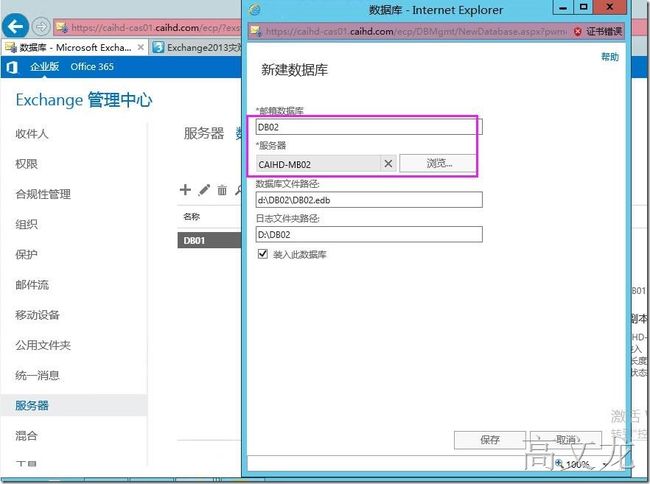This screenshot has height=484, width=650.
Task: Open the 100% zoom level dropdown
Action: click(605, 464)
